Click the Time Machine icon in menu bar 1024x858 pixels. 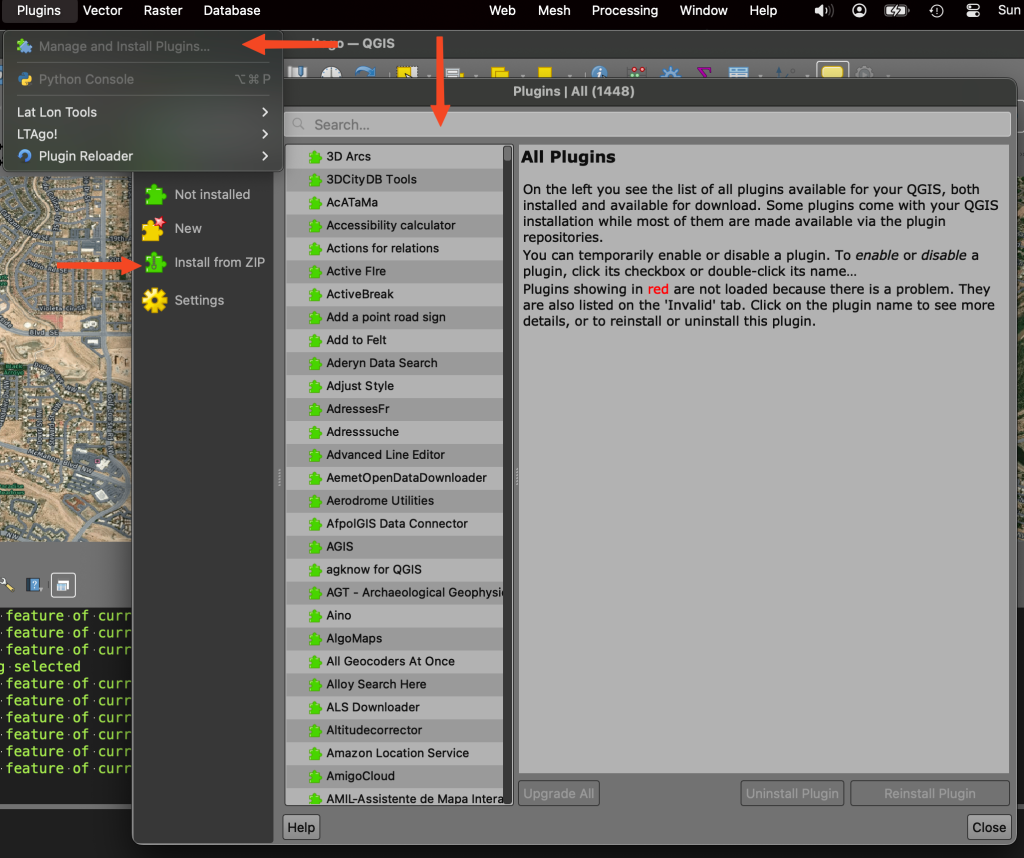[x=936, y=10]
